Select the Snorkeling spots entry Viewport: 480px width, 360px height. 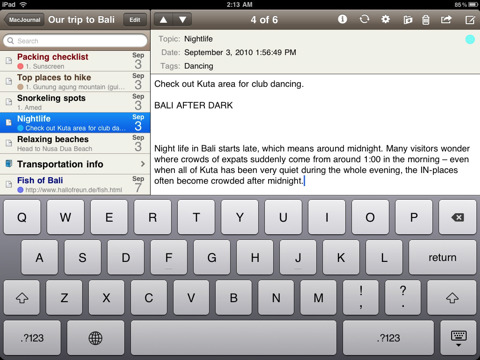(75, 102)
